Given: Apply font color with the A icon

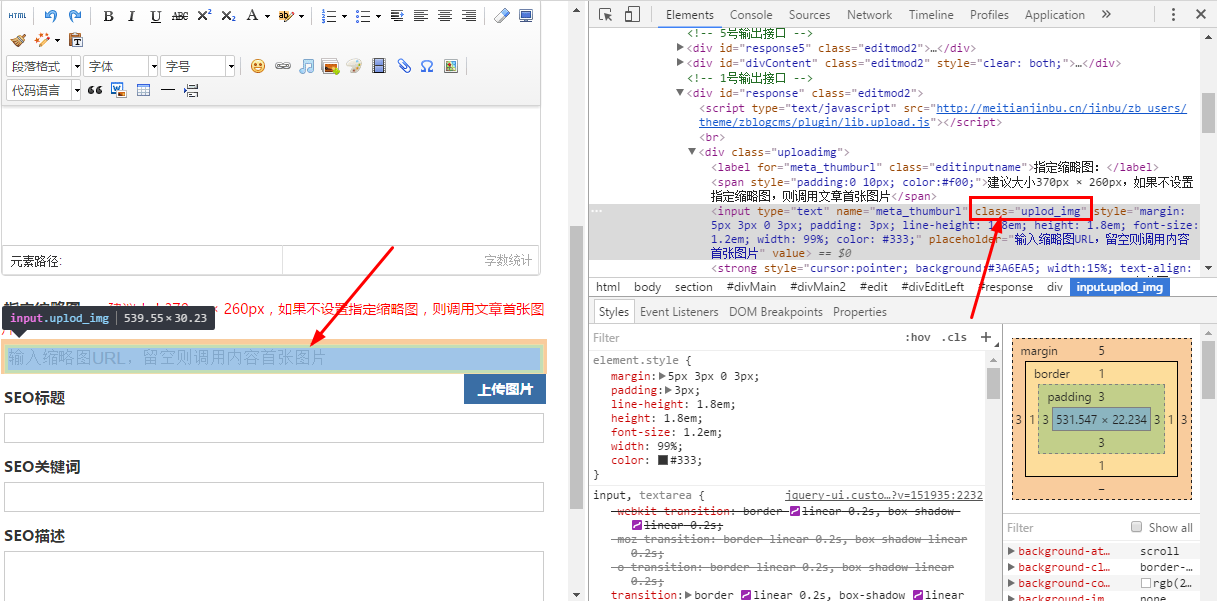Looking at the screenshot, I should (252, 16).
